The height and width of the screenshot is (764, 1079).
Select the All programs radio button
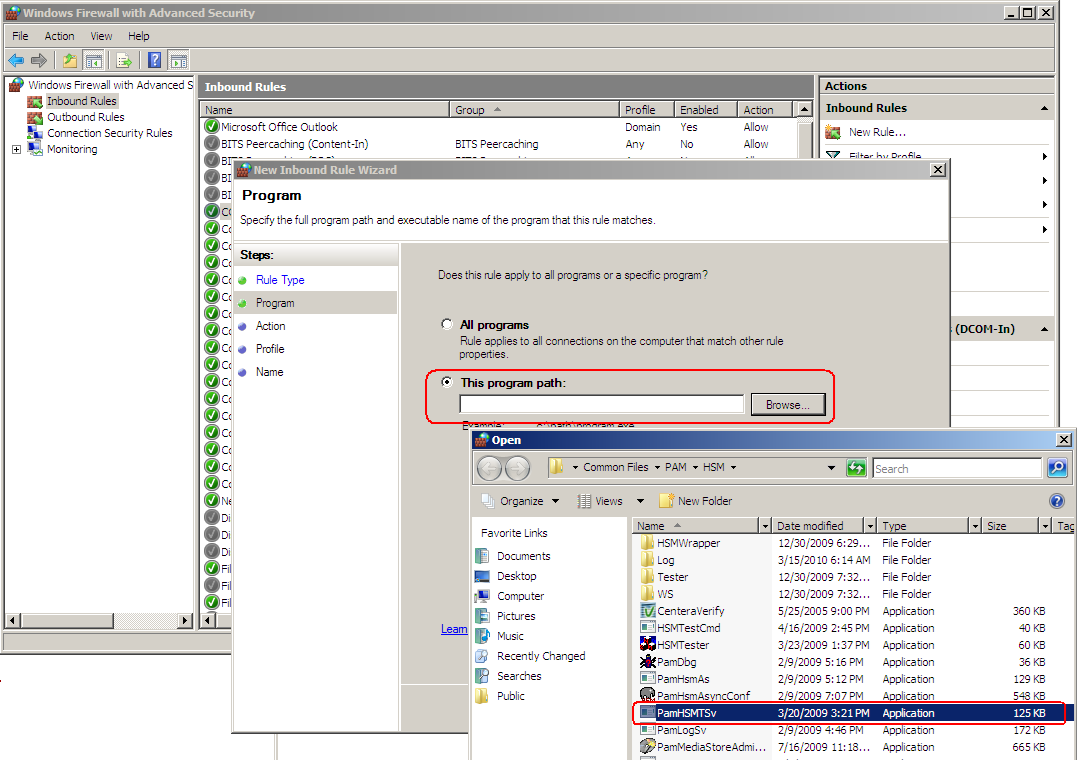(x=447, y=325)
